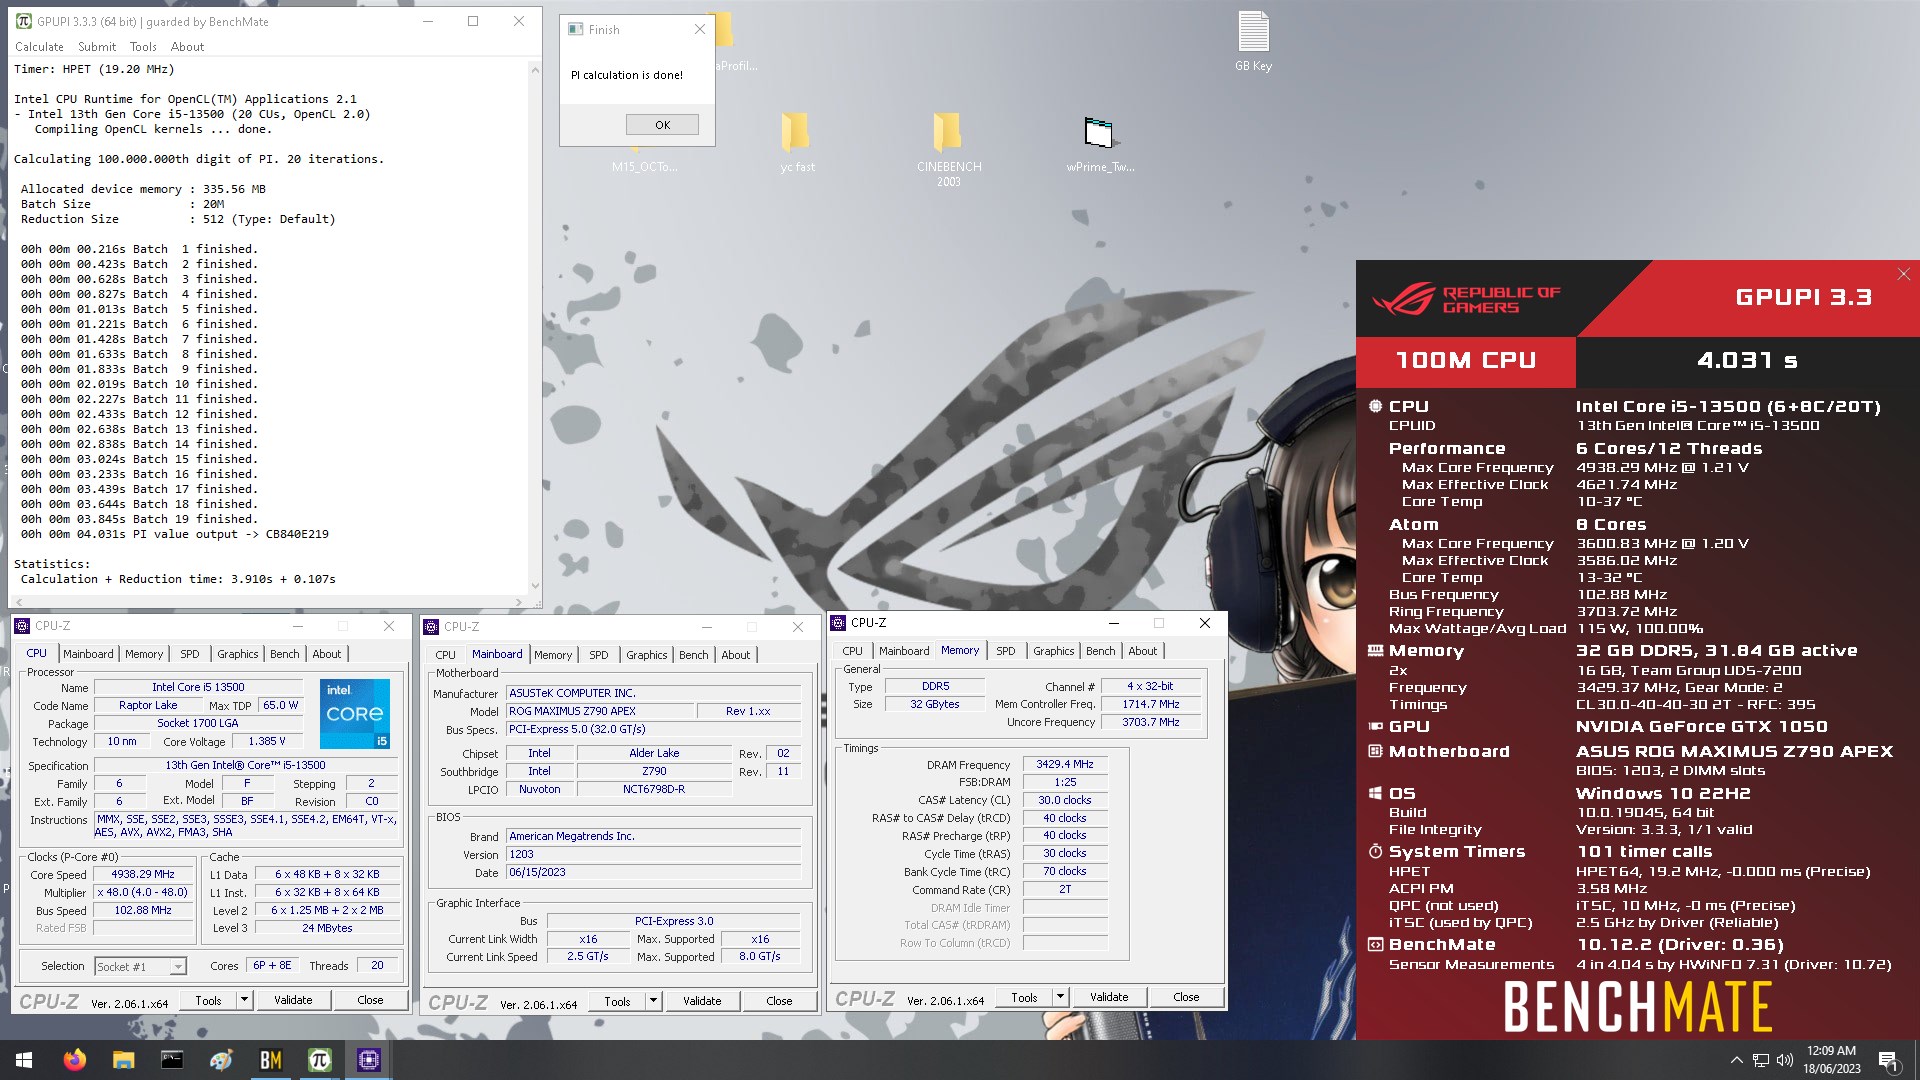This screenshot has width=1920, height=1080.
Task: Click the paint palette taskbar icon
Action: [221, 1060]
